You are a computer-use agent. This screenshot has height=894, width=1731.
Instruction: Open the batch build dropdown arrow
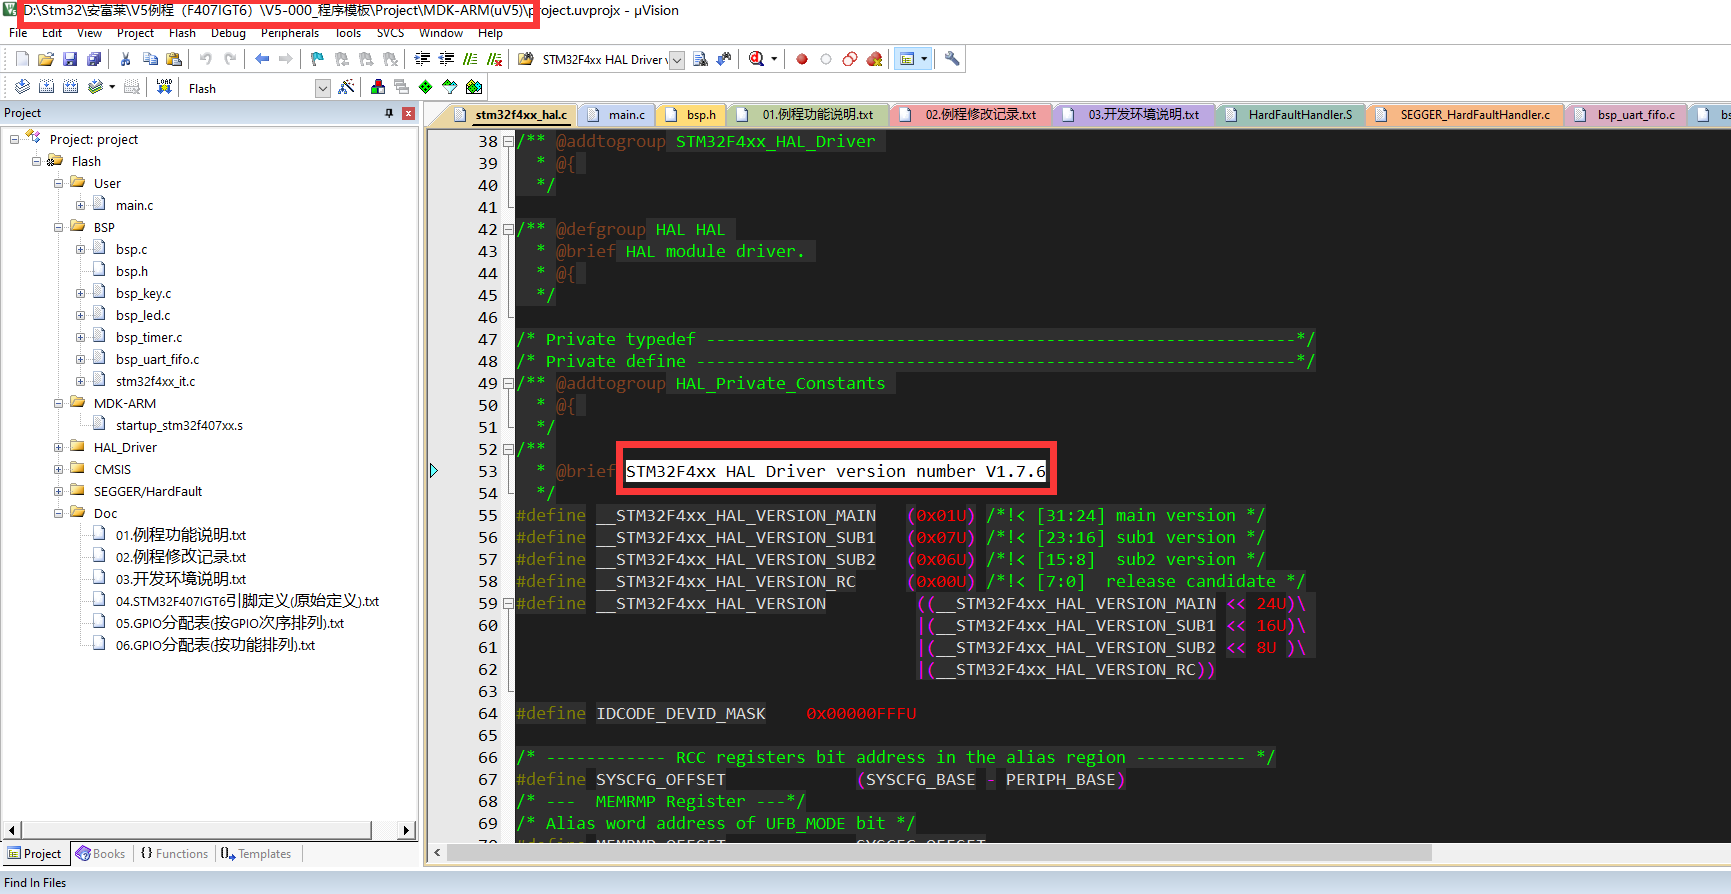pyautogui.click(x=112, y=87)
